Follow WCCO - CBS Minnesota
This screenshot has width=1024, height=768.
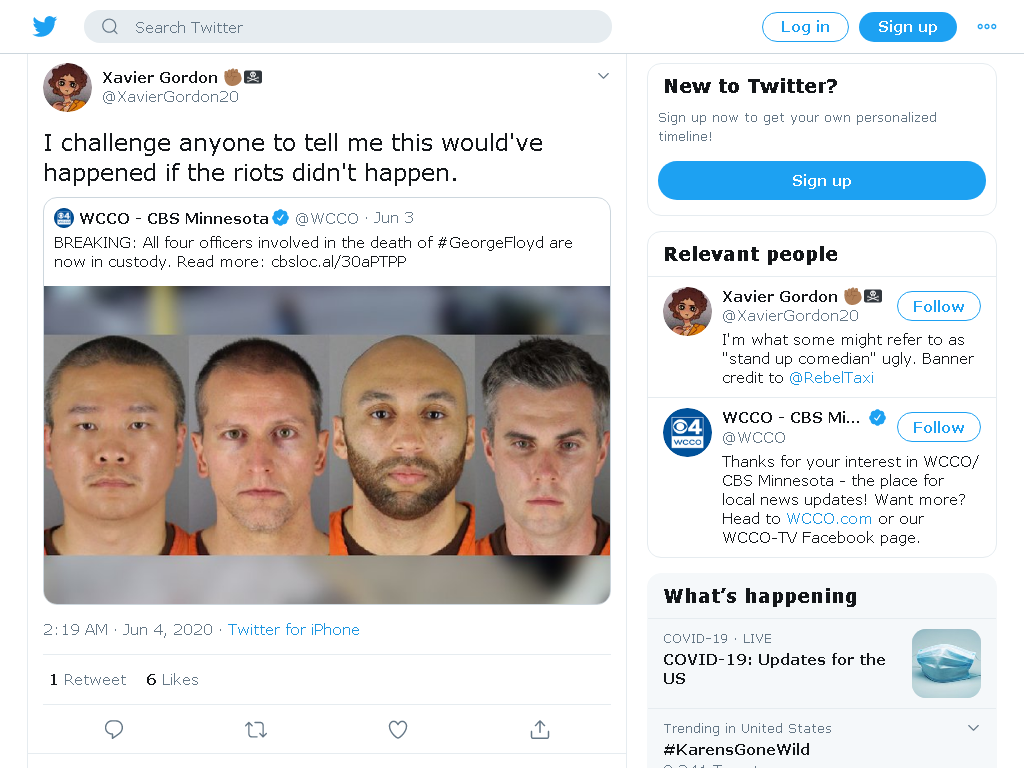[938, 427]
